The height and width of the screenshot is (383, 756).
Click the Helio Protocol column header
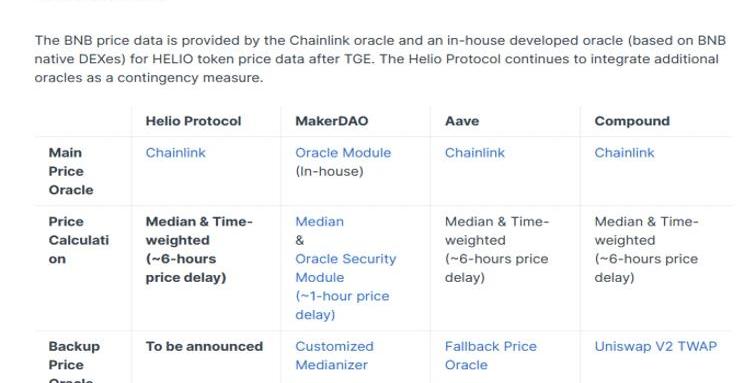[193, 121]
